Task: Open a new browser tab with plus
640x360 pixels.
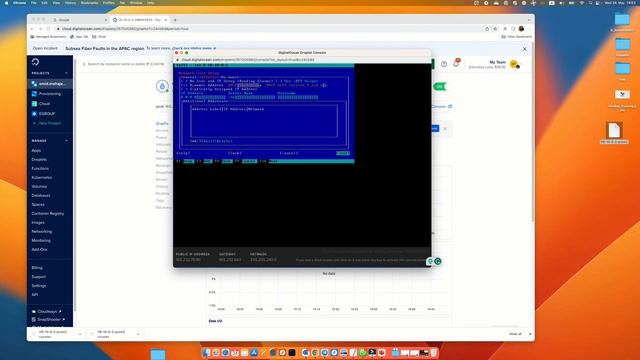Action: pos(175,20)
